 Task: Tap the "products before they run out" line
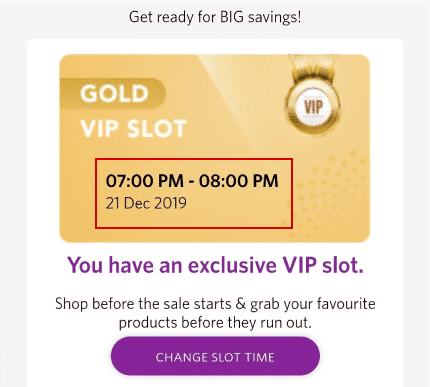pos(215,323)
